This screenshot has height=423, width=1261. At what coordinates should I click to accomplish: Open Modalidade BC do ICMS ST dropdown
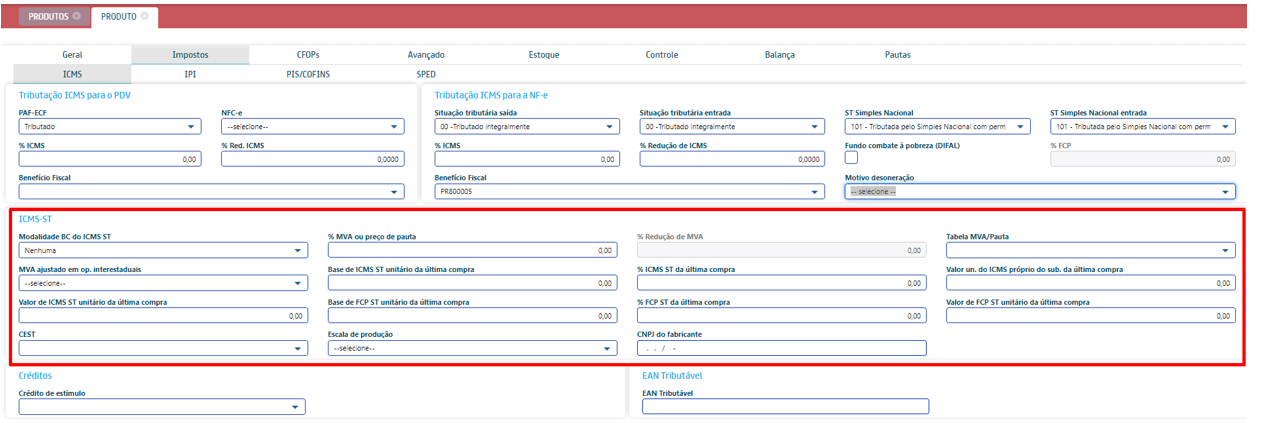coord(163,251)
